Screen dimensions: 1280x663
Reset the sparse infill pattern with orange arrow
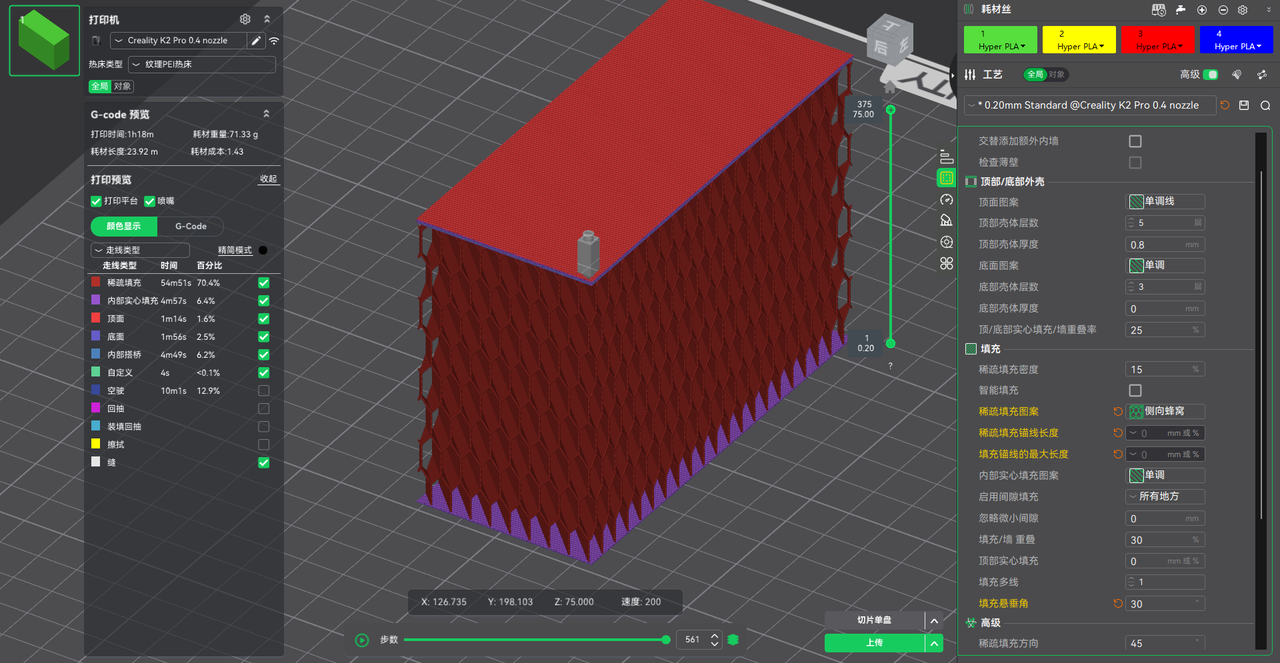tap(1118, 411)
